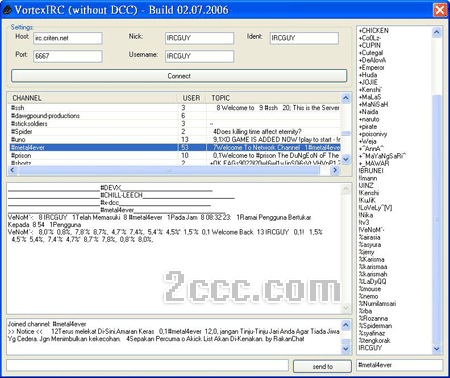This screenshot has height=378, width=450.
Task: Select user +pirate in user list
Action: (x=368, y=127)
